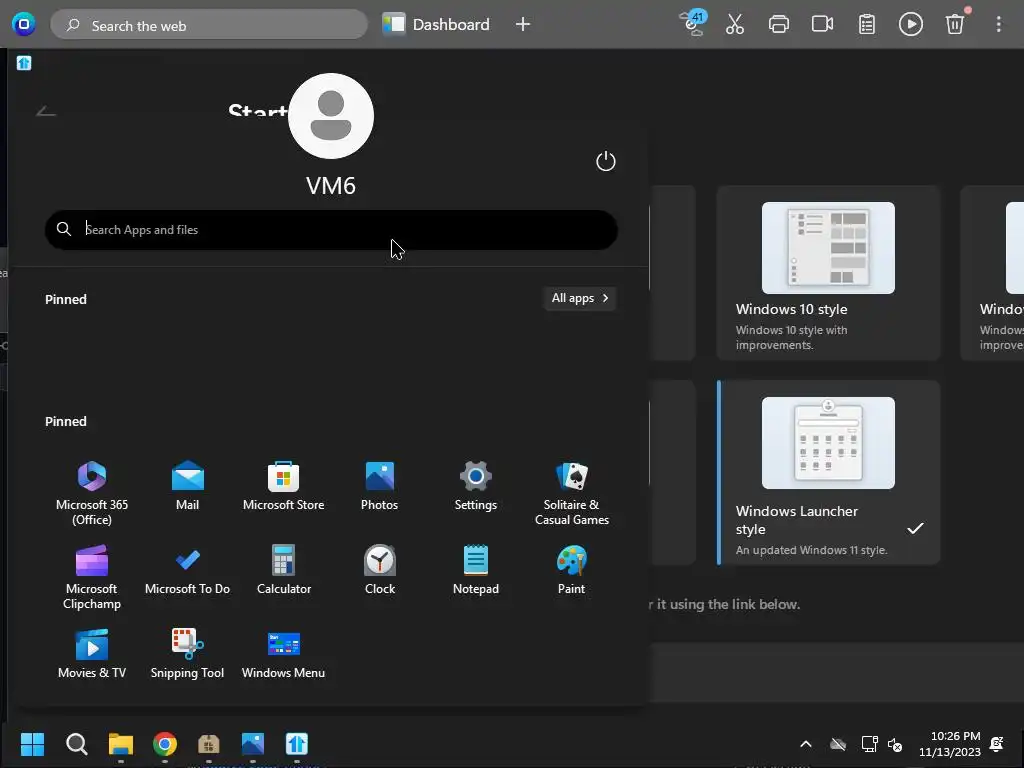Screen dimensions: 1024x768
Task: Open Microsoft 365 (Office) from pinned apps
Action: (x=91, y=494)
